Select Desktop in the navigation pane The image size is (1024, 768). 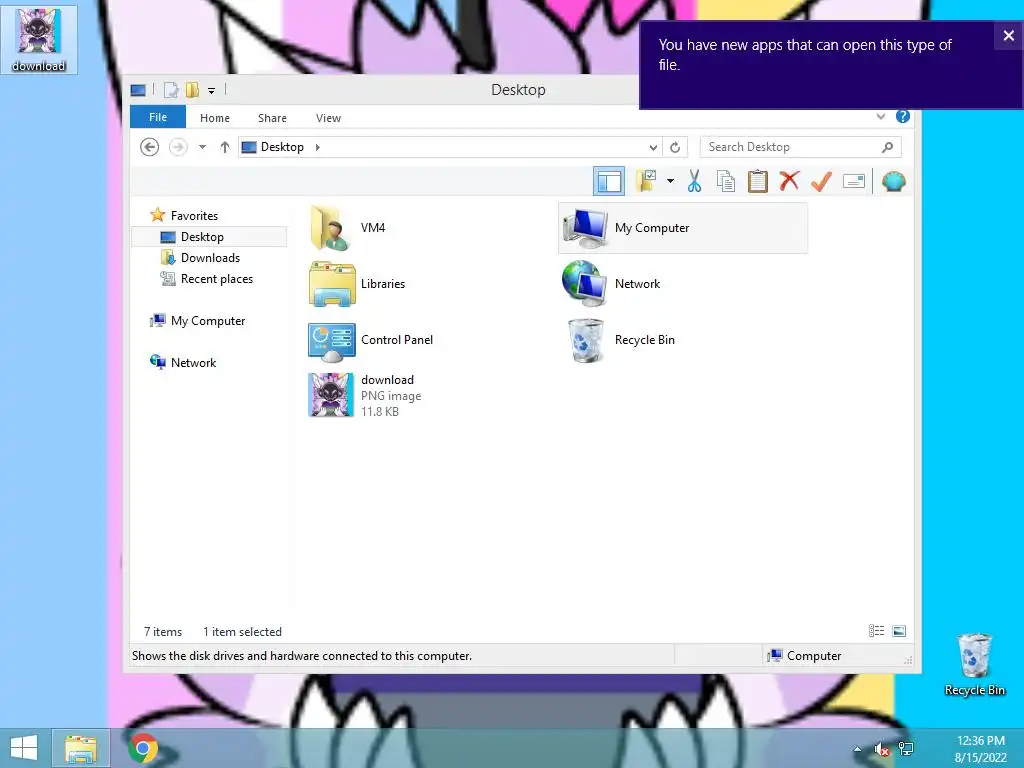click(x=209, y=236)
